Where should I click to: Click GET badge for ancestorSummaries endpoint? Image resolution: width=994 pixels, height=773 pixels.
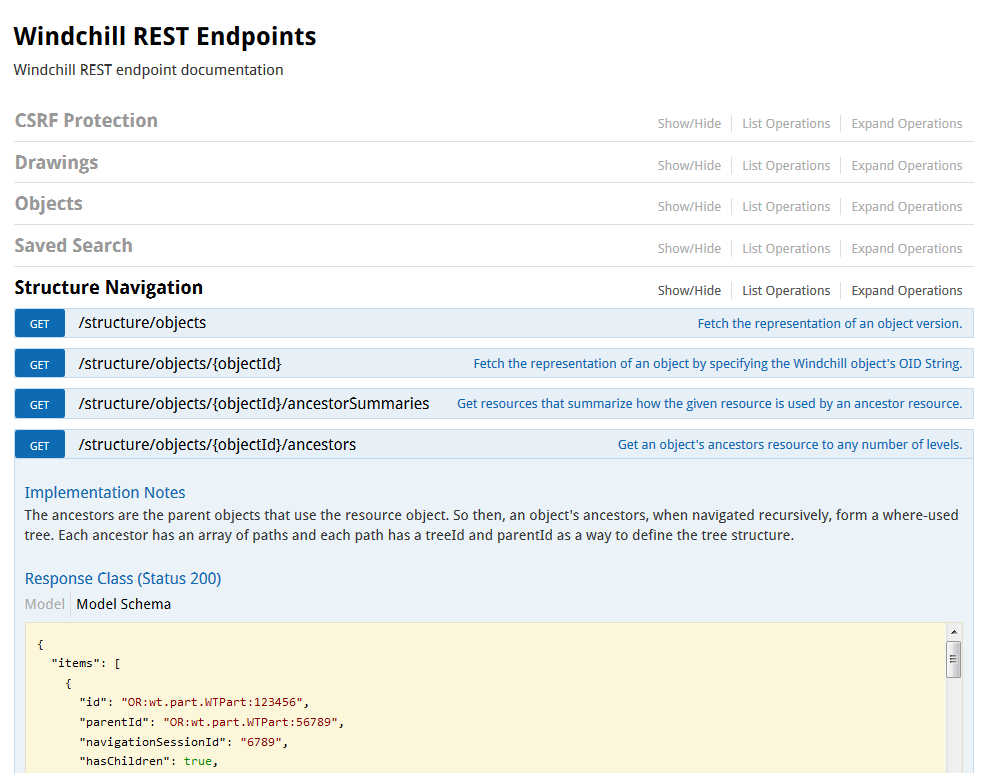point(40,405)
